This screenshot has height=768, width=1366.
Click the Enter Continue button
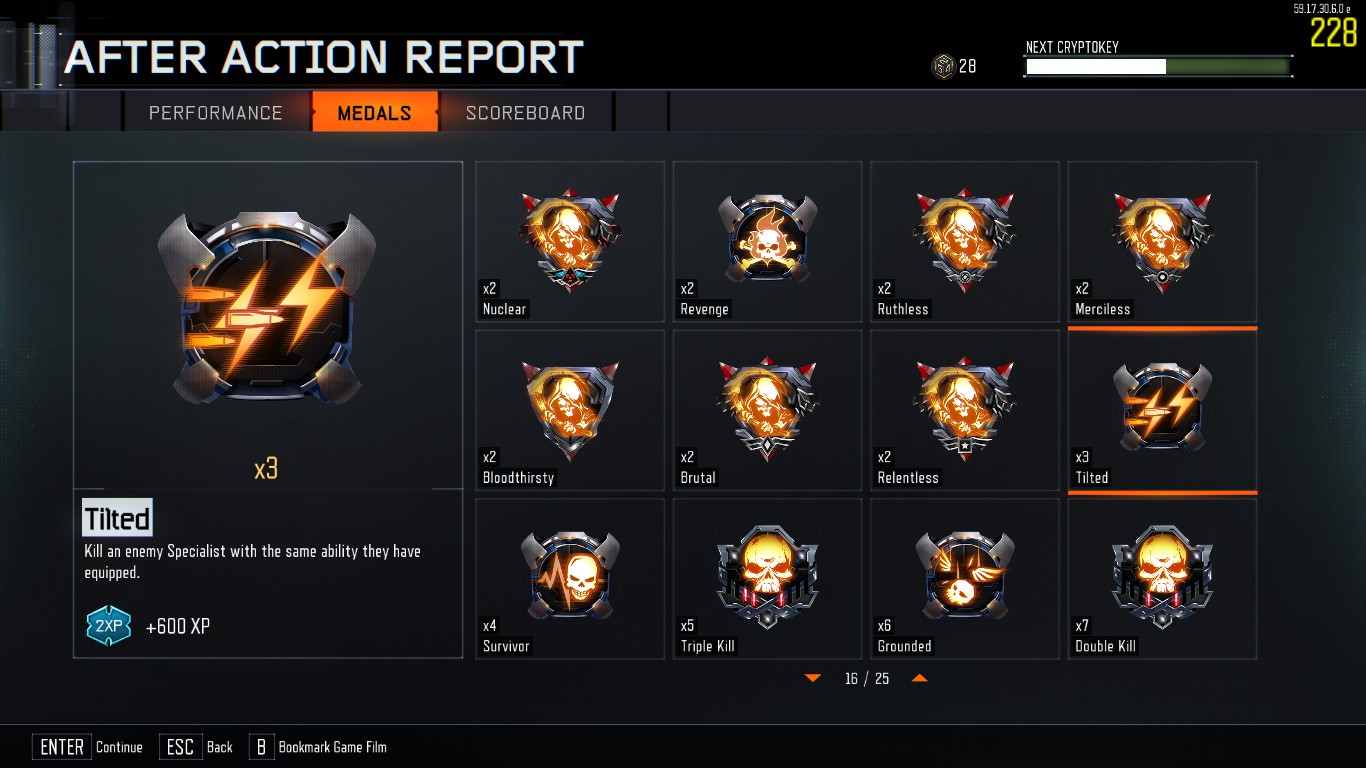[88, 747]
